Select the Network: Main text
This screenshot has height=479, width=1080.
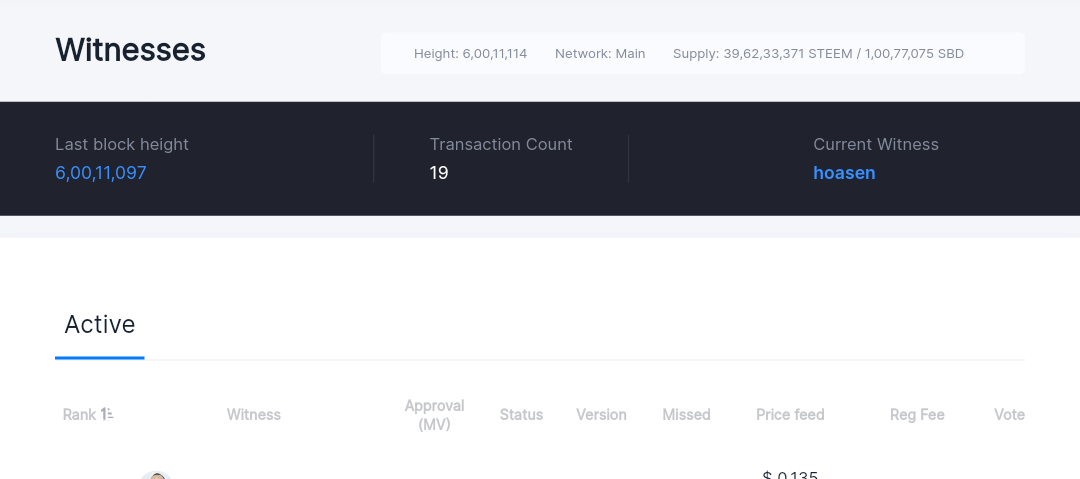coord(600,54)
